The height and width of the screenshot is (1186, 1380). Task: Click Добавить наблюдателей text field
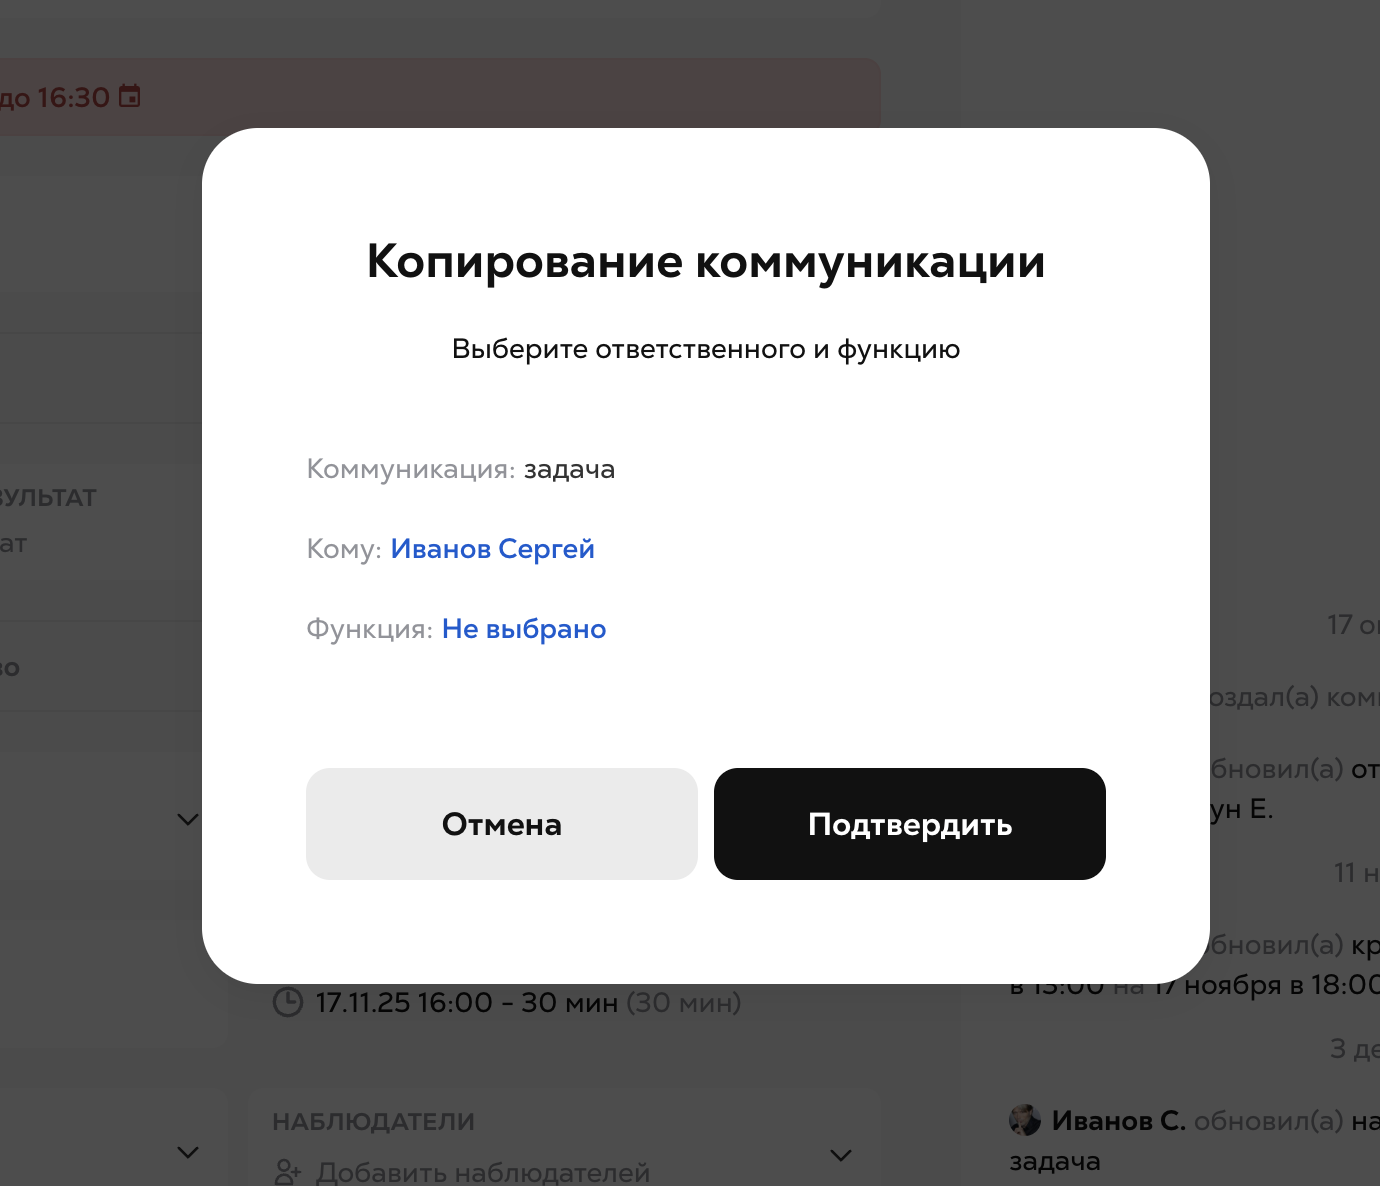click(483, 1172)
